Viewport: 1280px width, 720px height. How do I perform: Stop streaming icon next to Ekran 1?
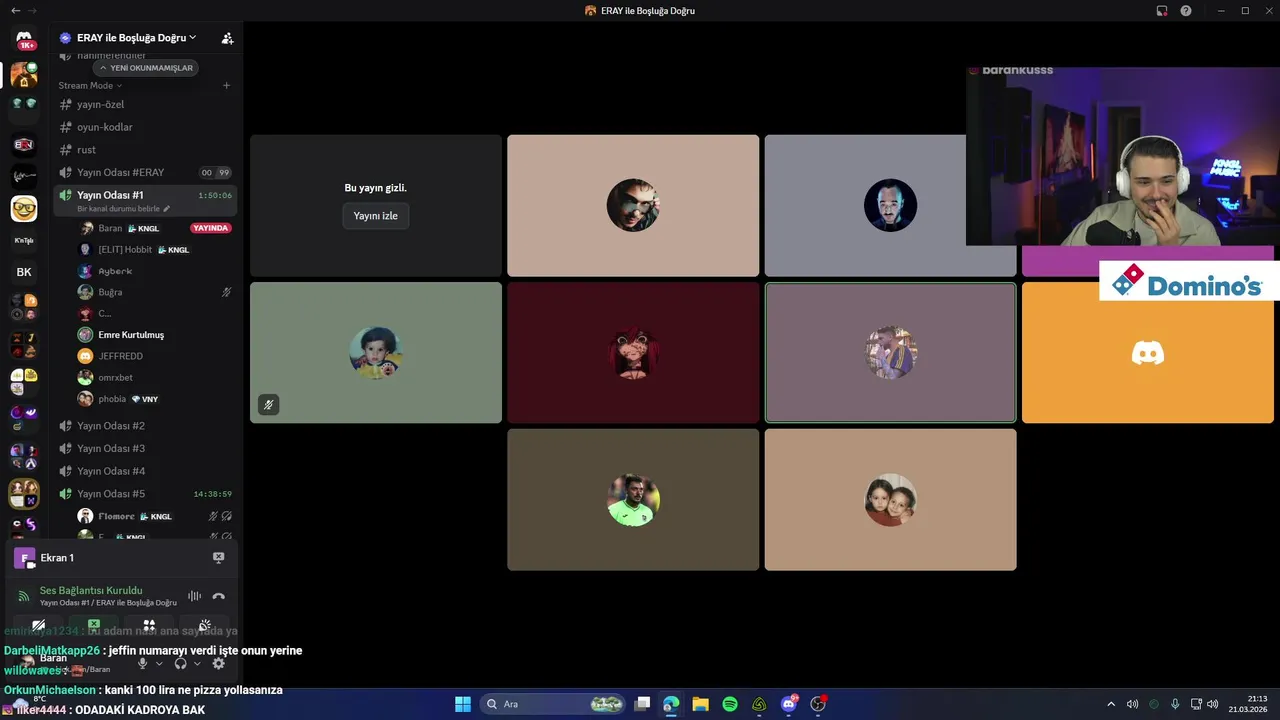[218, 558]
